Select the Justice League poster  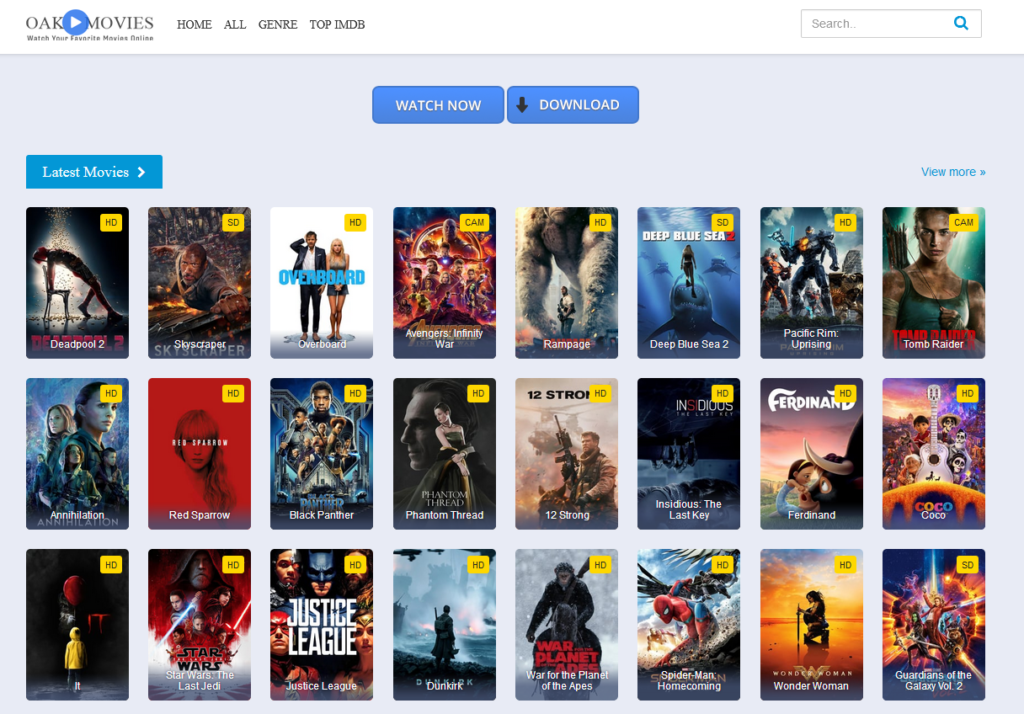[x=321, y=625]
